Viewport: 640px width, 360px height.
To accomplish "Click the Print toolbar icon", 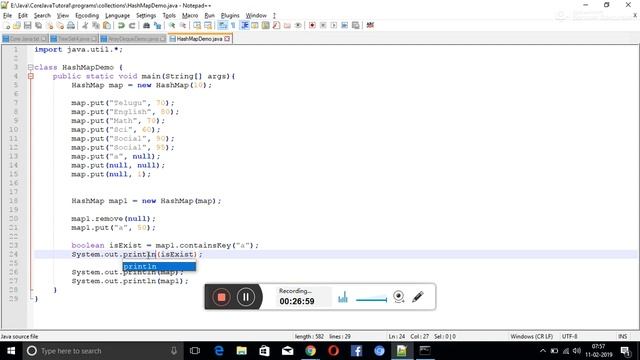I will point(71,25).
